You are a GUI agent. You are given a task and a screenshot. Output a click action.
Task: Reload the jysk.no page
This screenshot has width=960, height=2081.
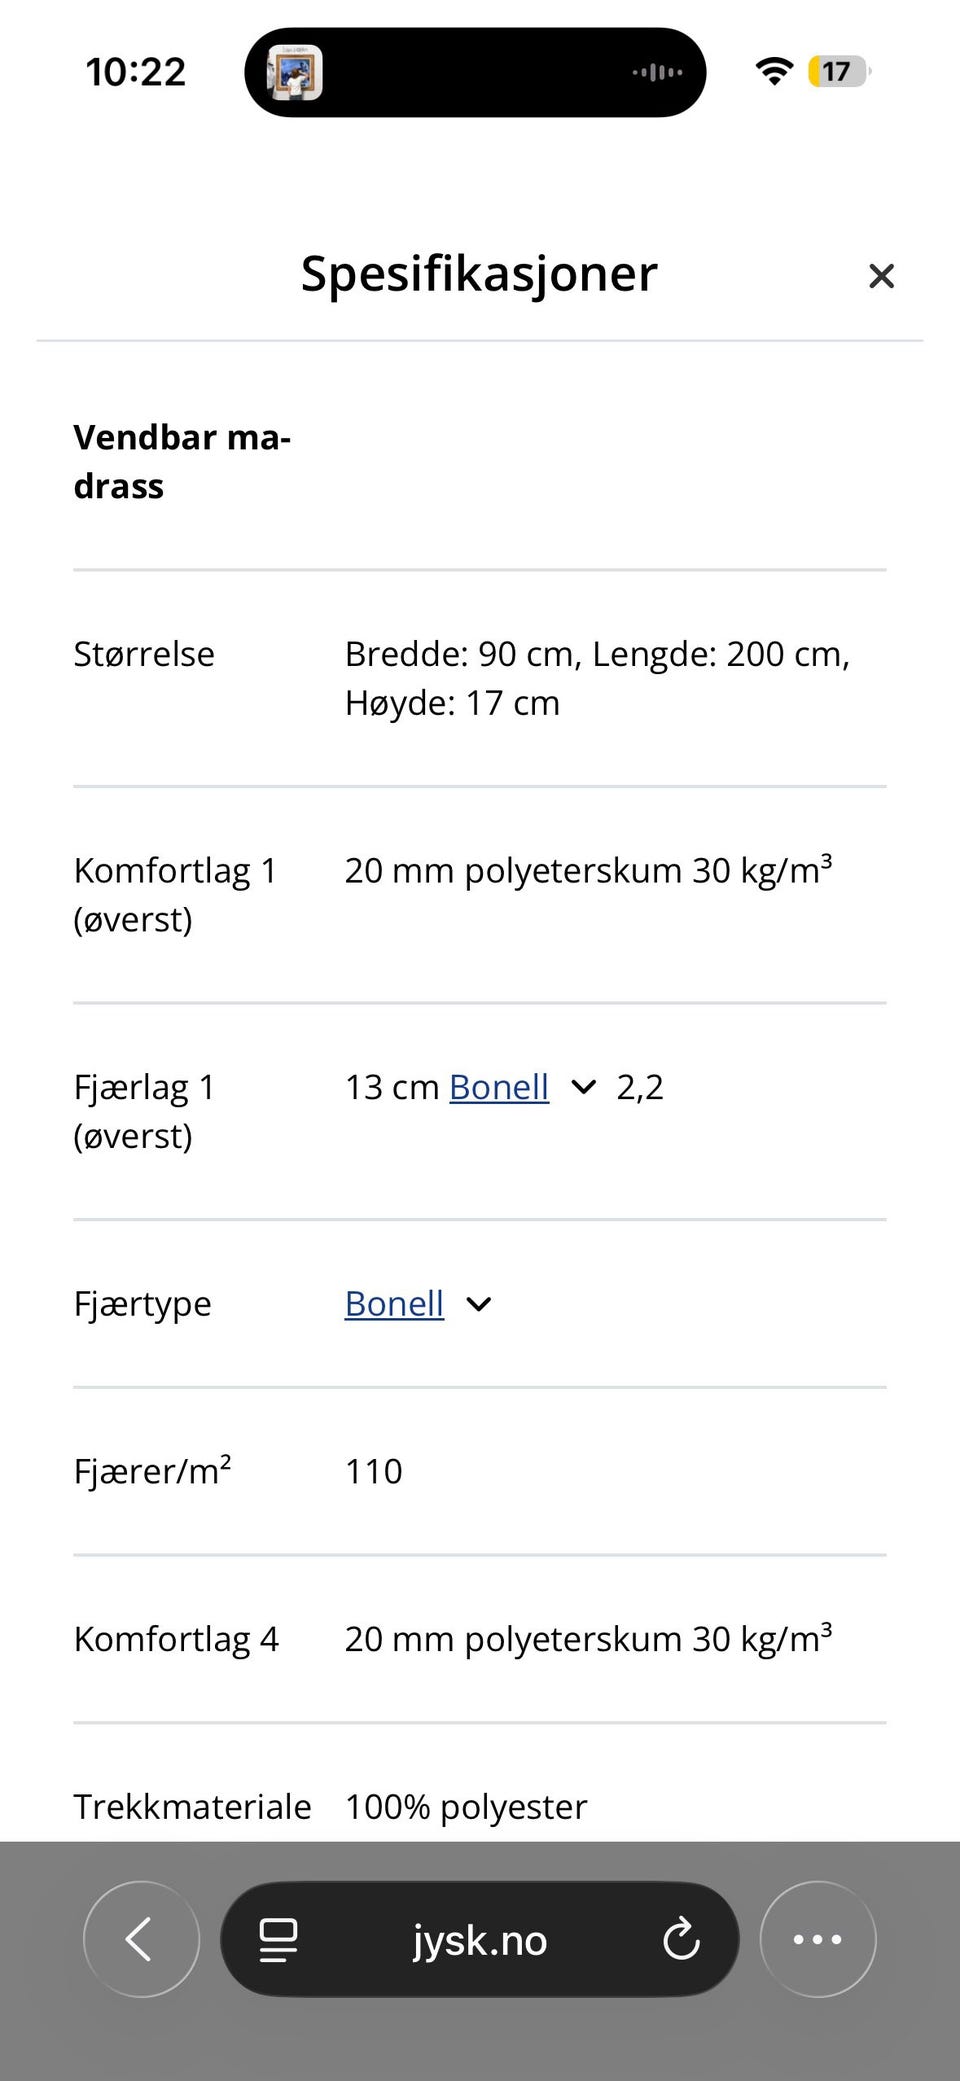[681, 1939]
